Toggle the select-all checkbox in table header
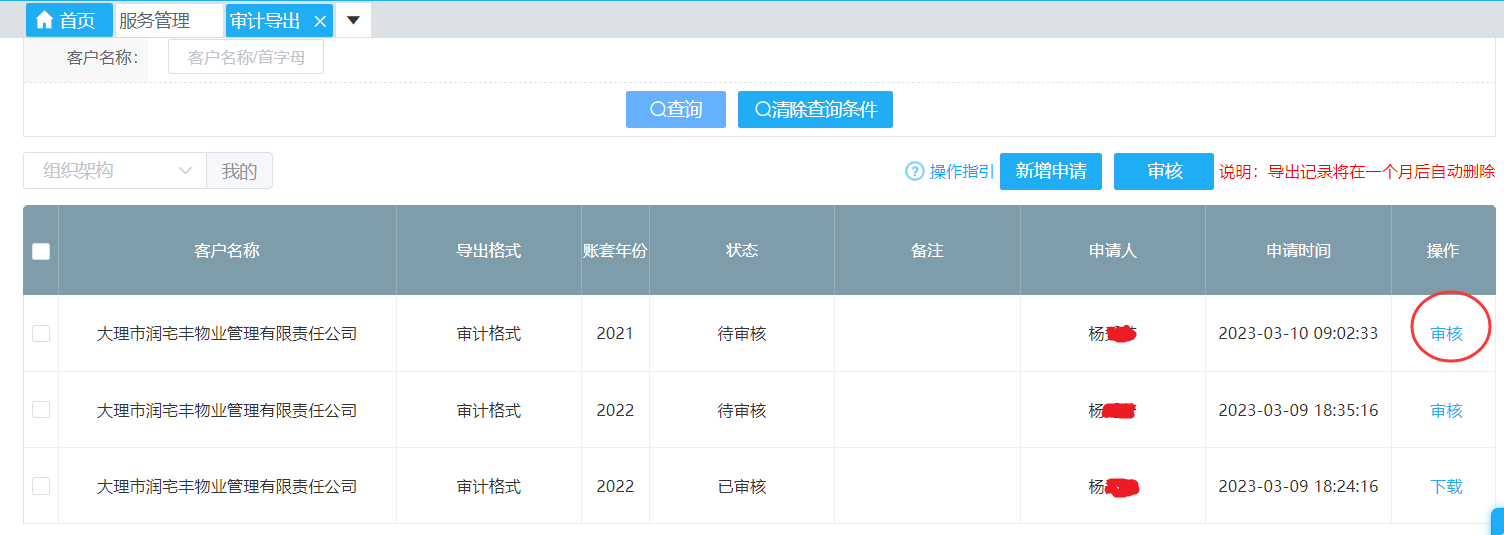Image resolution: width=1504 pixels, height=535 pixels. 41,251
